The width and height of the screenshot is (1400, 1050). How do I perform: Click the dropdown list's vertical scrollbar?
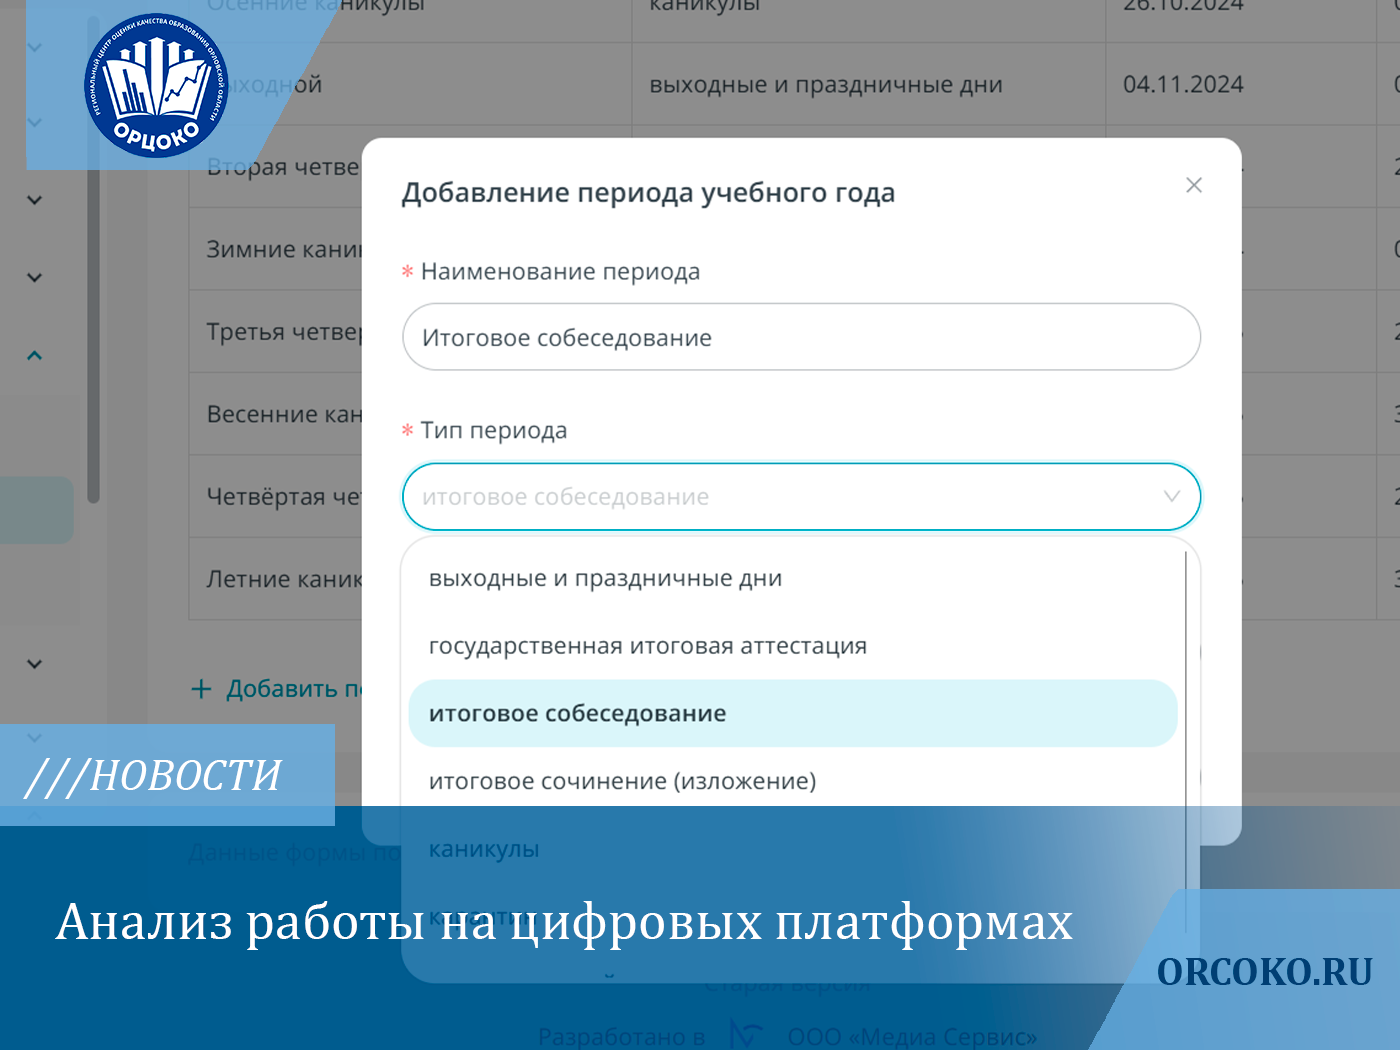(1186, 700)
